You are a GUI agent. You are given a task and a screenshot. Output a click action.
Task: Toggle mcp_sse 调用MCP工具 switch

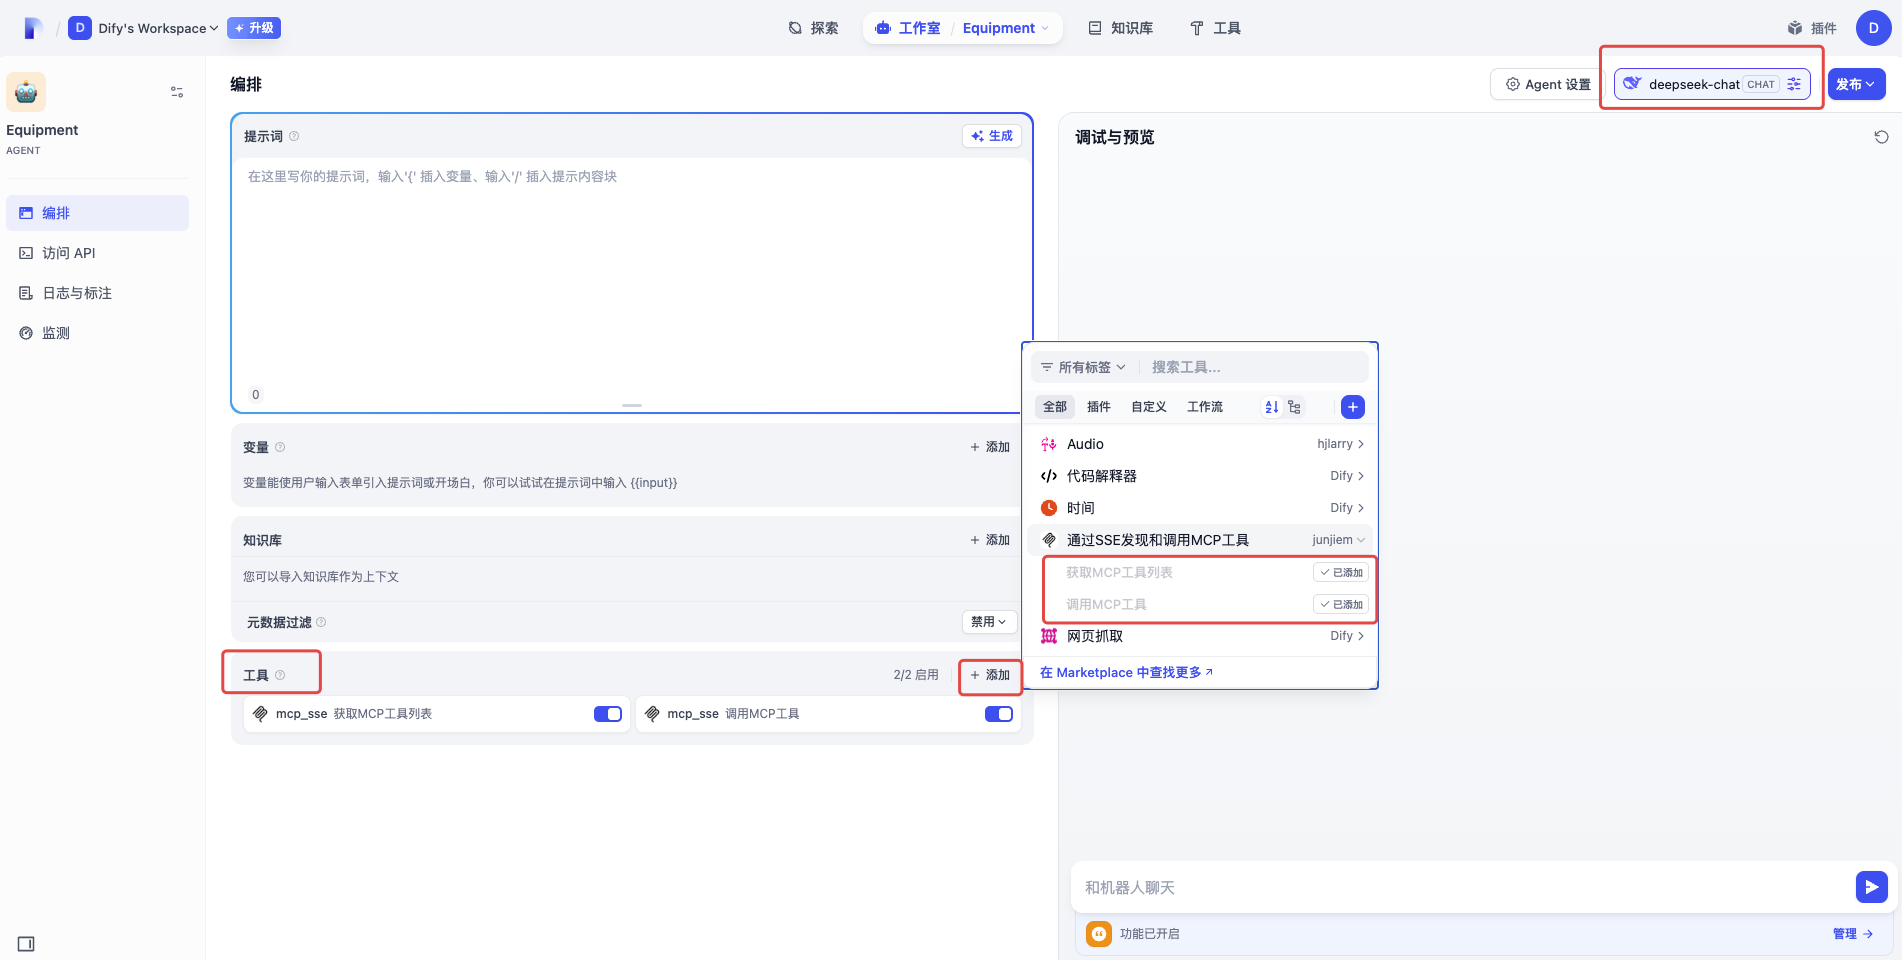point(999,714)
